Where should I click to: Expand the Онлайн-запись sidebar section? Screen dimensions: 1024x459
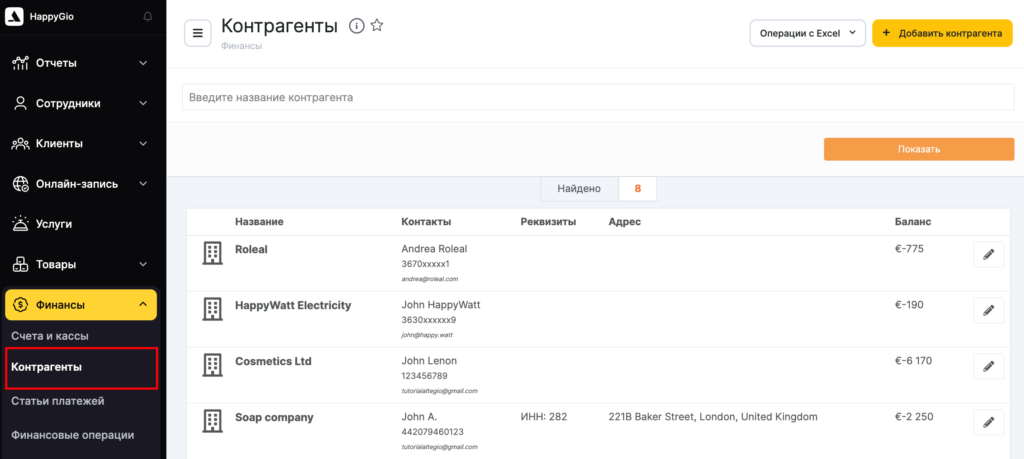click(80, 184)
